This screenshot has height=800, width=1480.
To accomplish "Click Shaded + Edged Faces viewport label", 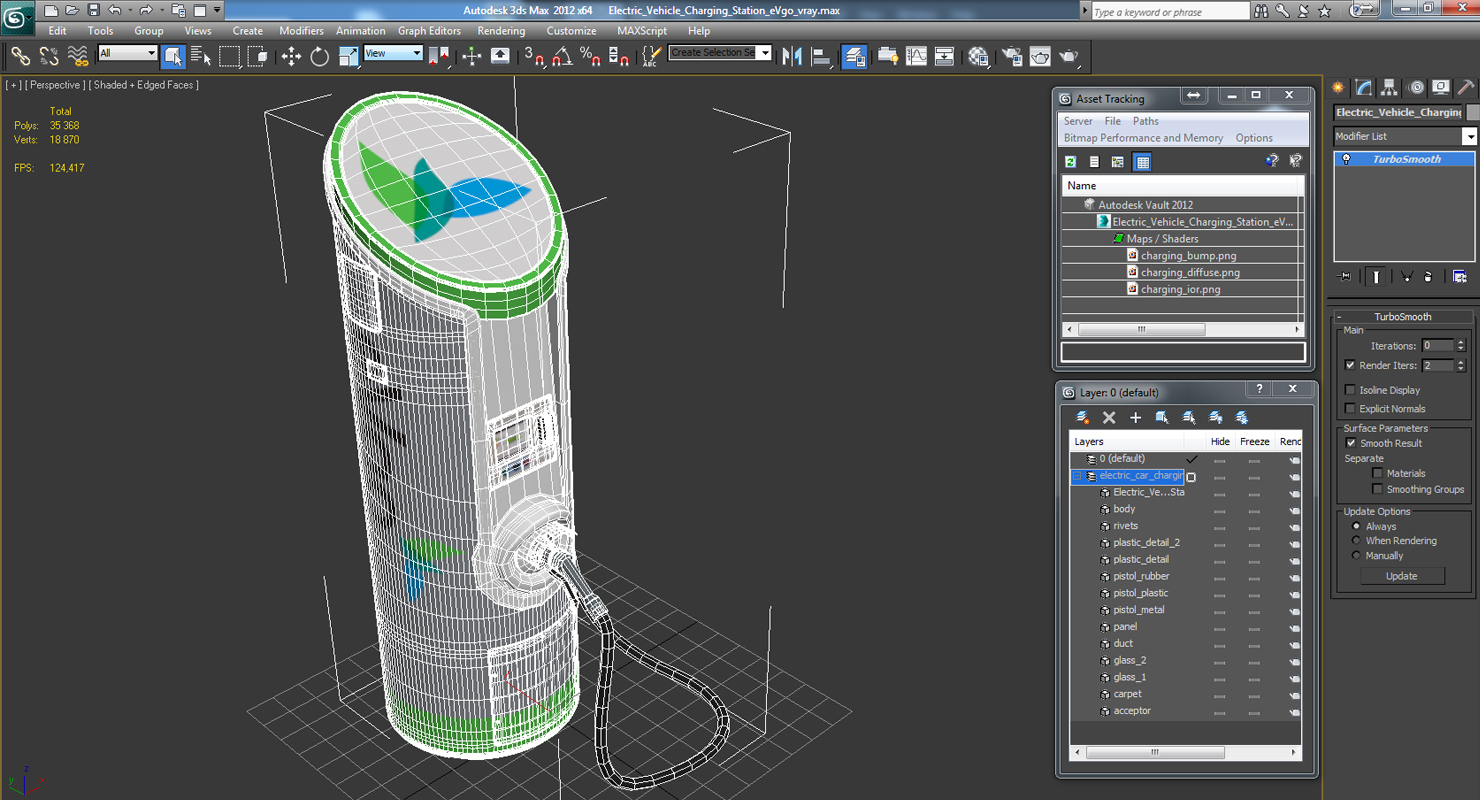I will click(145, 85).
